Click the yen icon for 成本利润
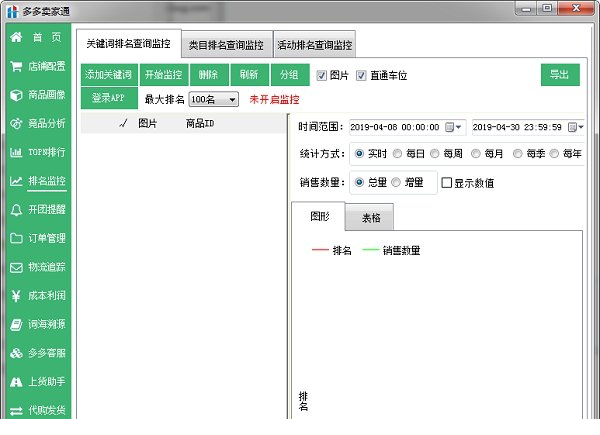The width and height of the screenshot is (600, 435). pos(16,296)
